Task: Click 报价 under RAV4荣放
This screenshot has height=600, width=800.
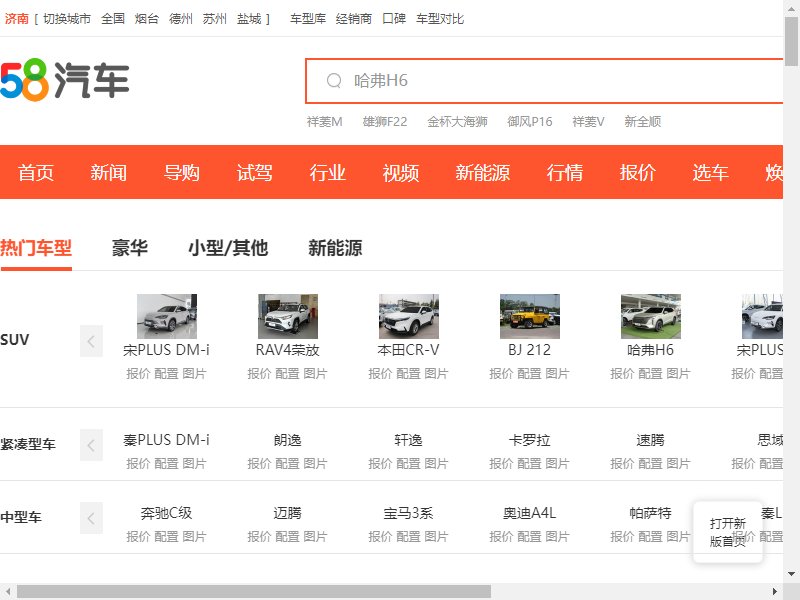Action: point(259,373)
